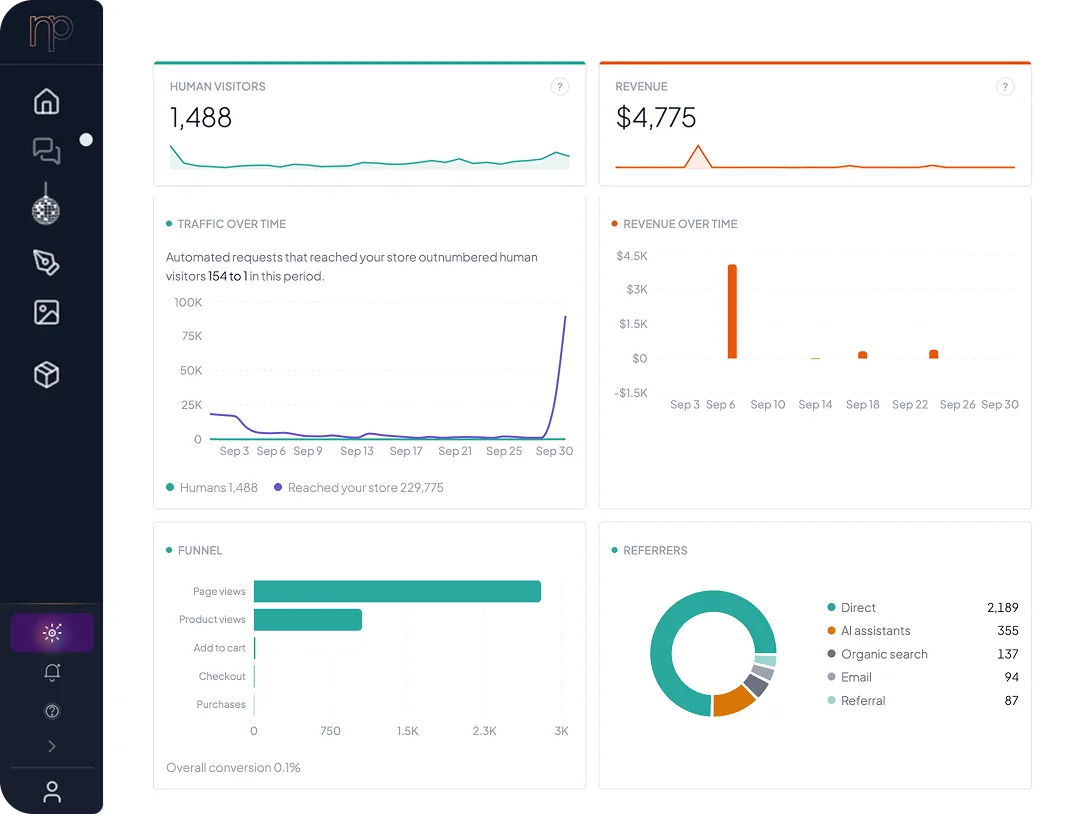
Task: Select the pen design tool icon
Action: click(x=46, y=262)
